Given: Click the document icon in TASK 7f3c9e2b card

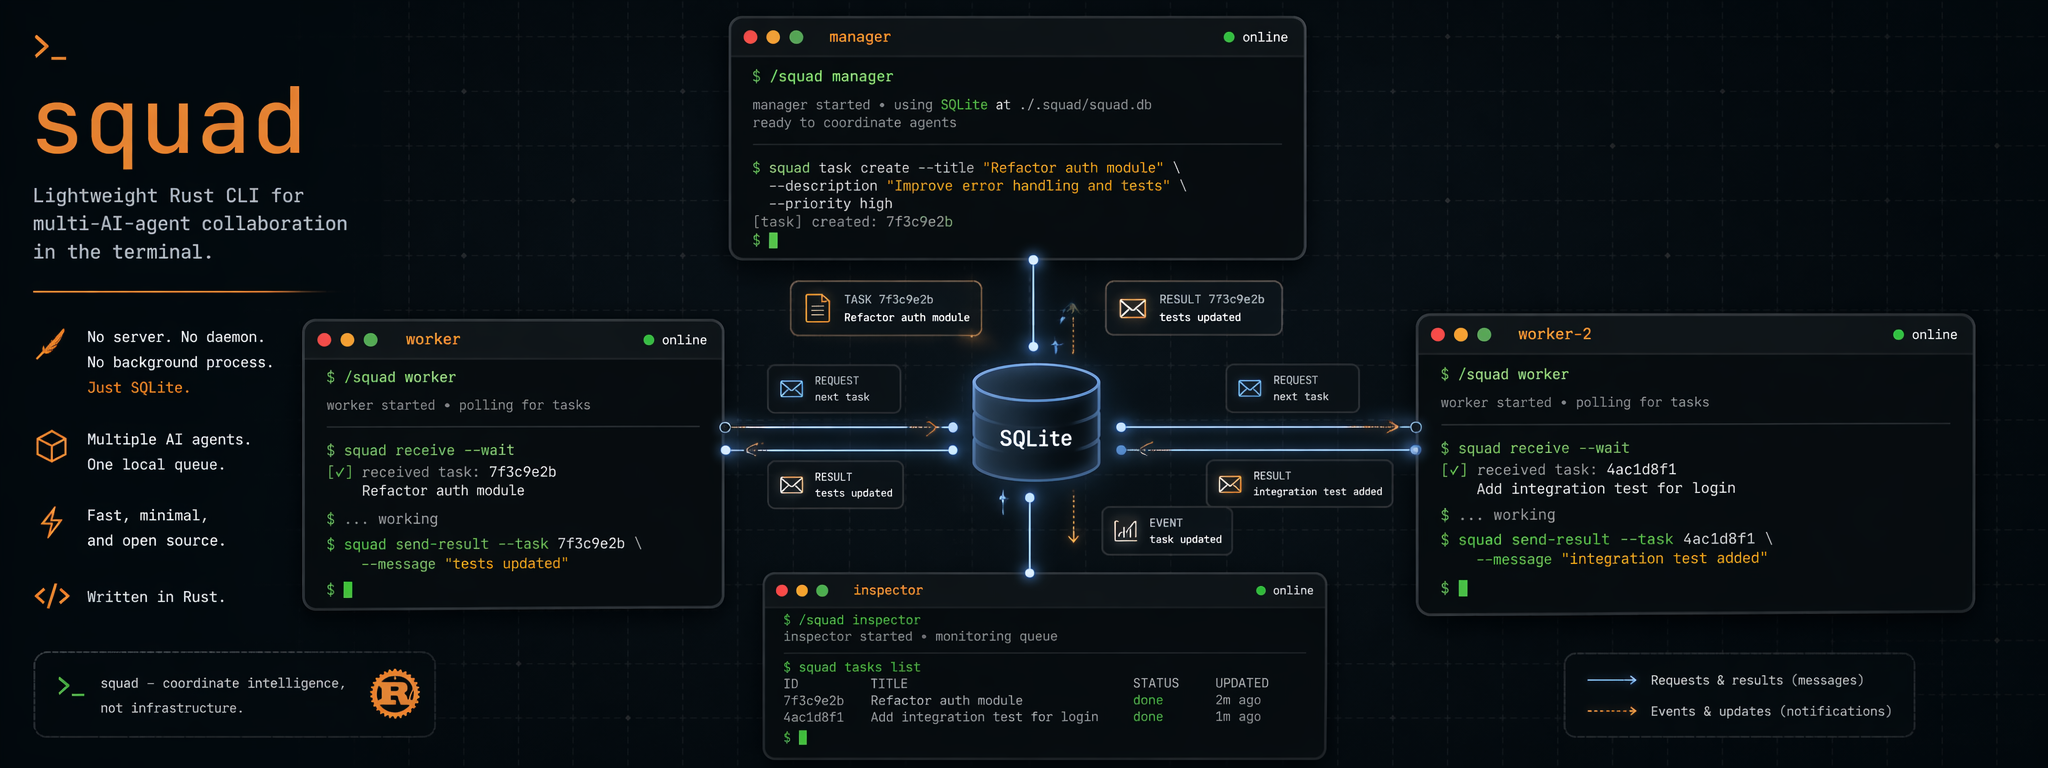Looking at the screenshot, I should click(x=818, y=308).
